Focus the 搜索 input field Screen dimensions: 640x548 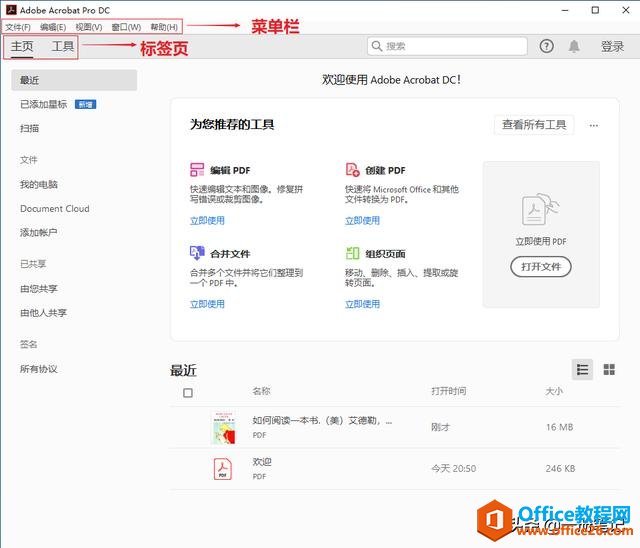[x=447, y=46]
